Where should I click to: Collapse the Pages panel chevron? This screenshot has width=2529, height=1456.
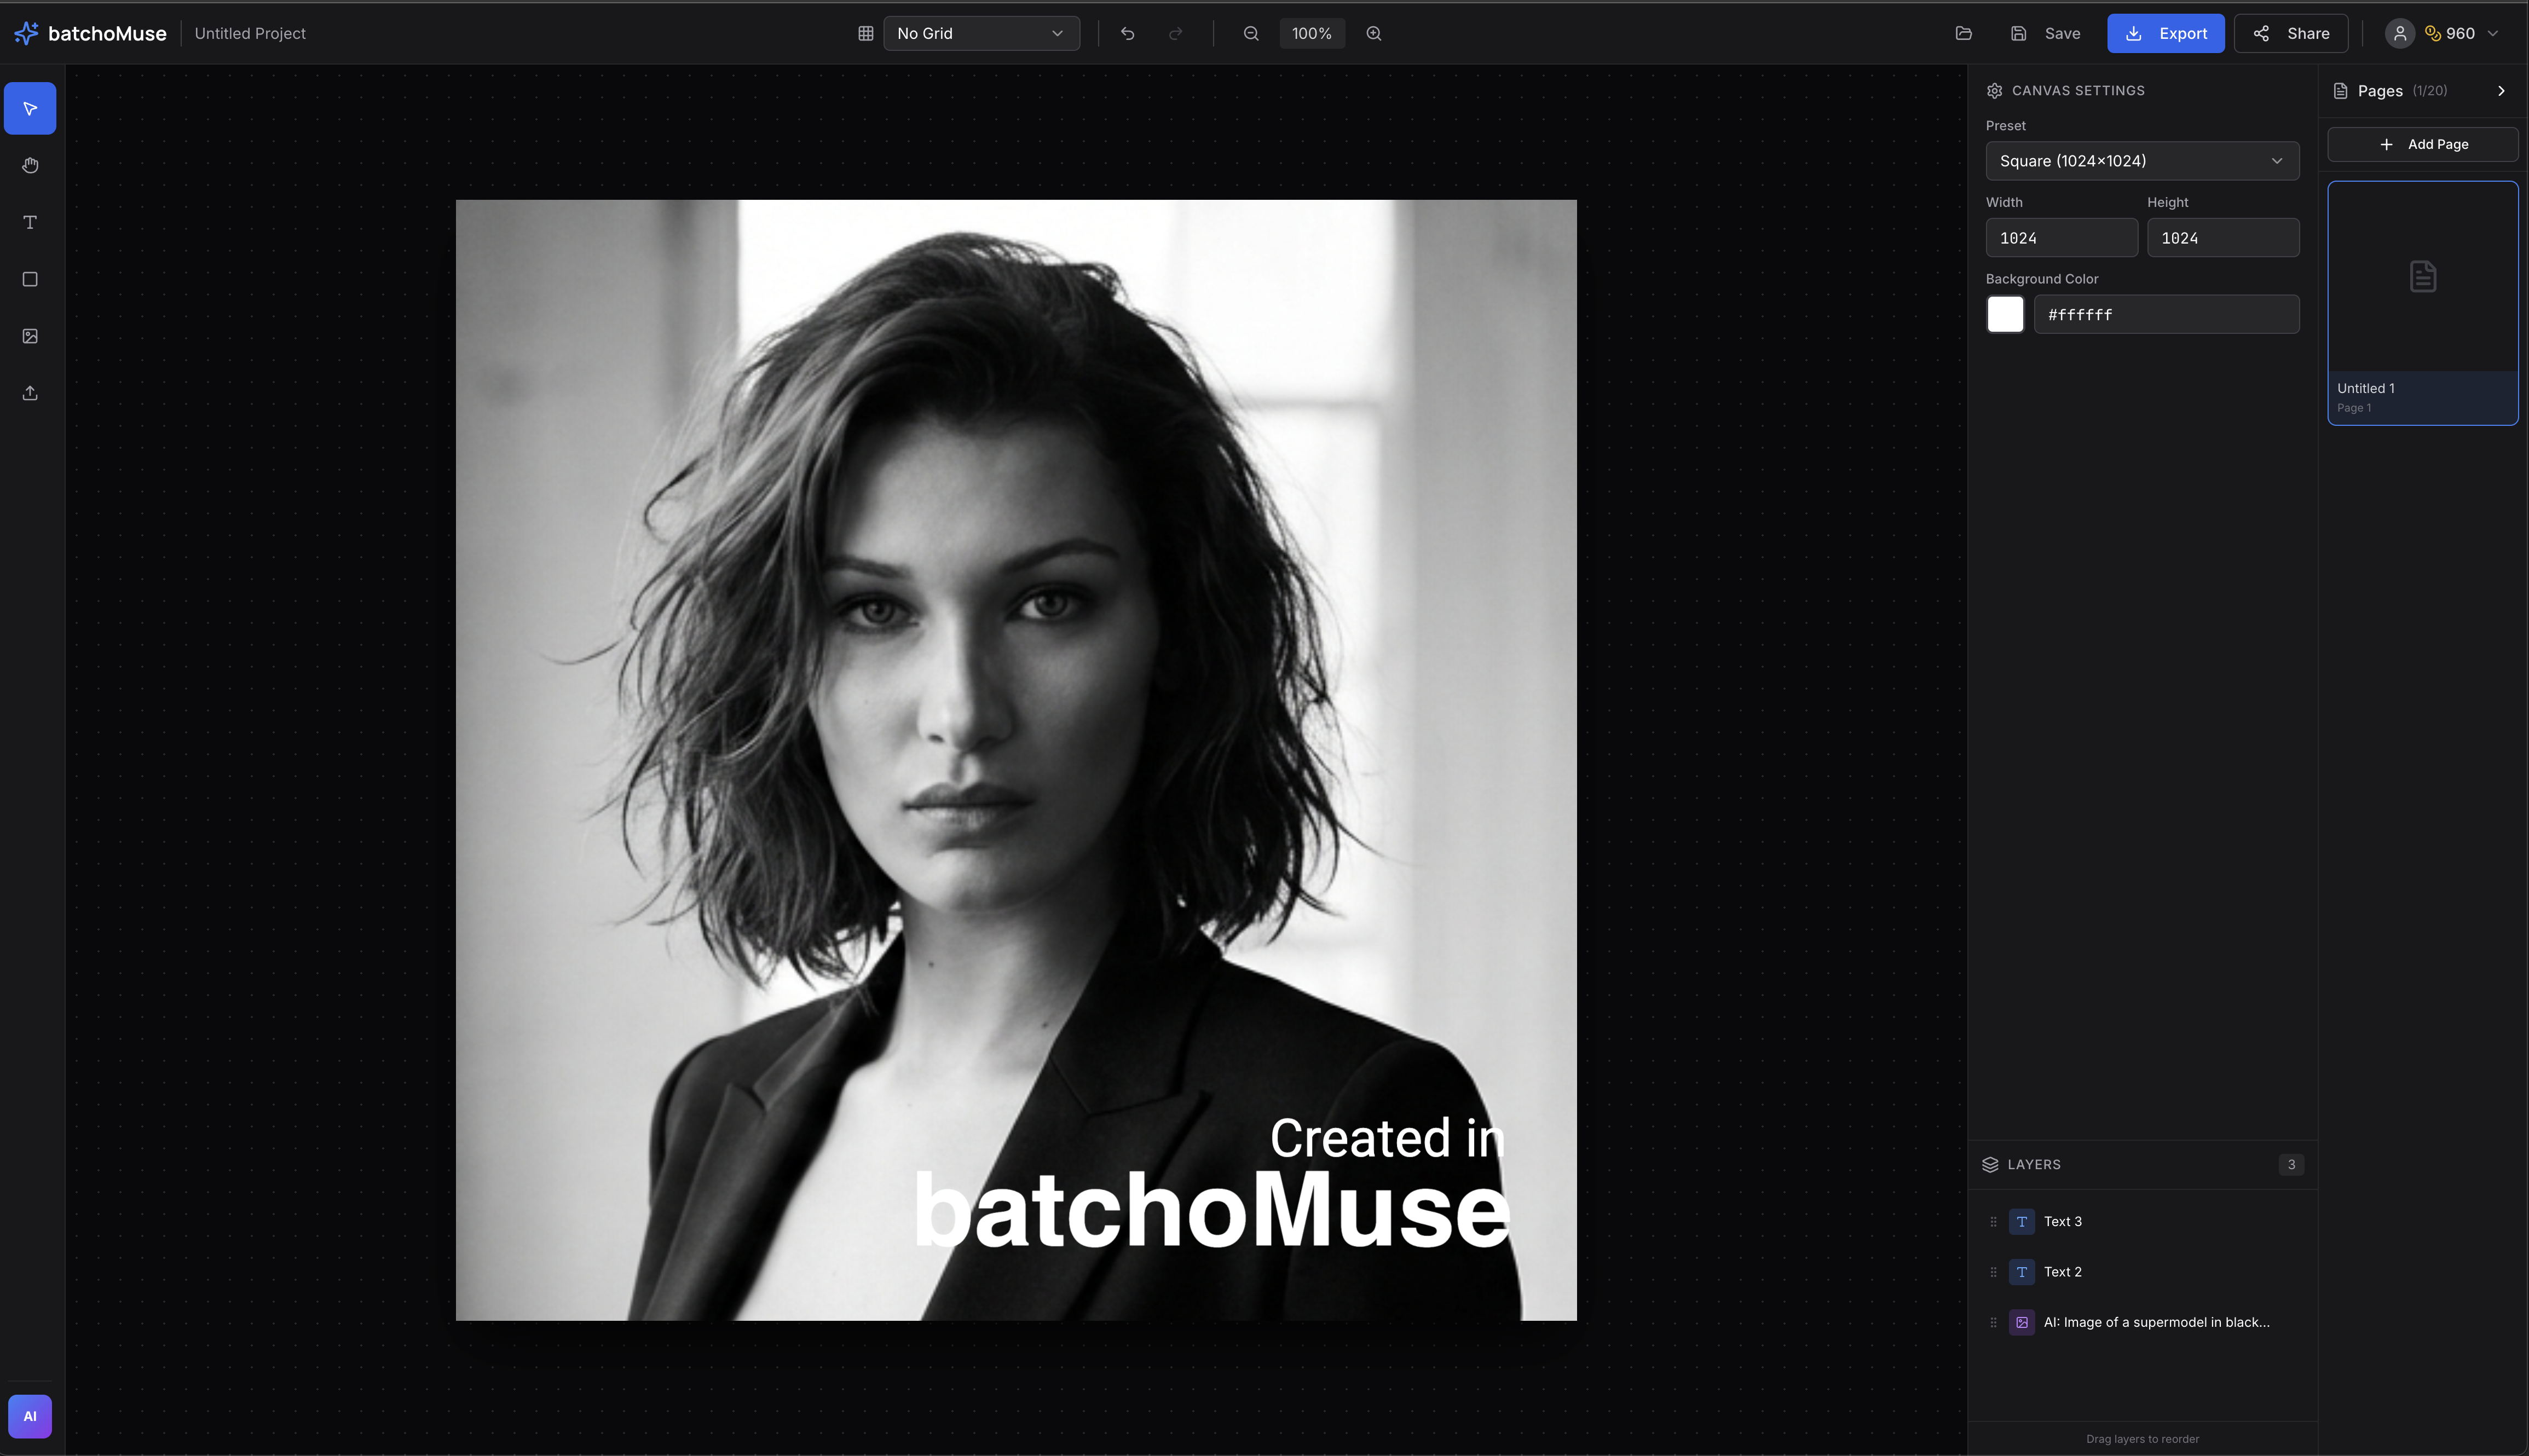click(x=2501, y=91)
